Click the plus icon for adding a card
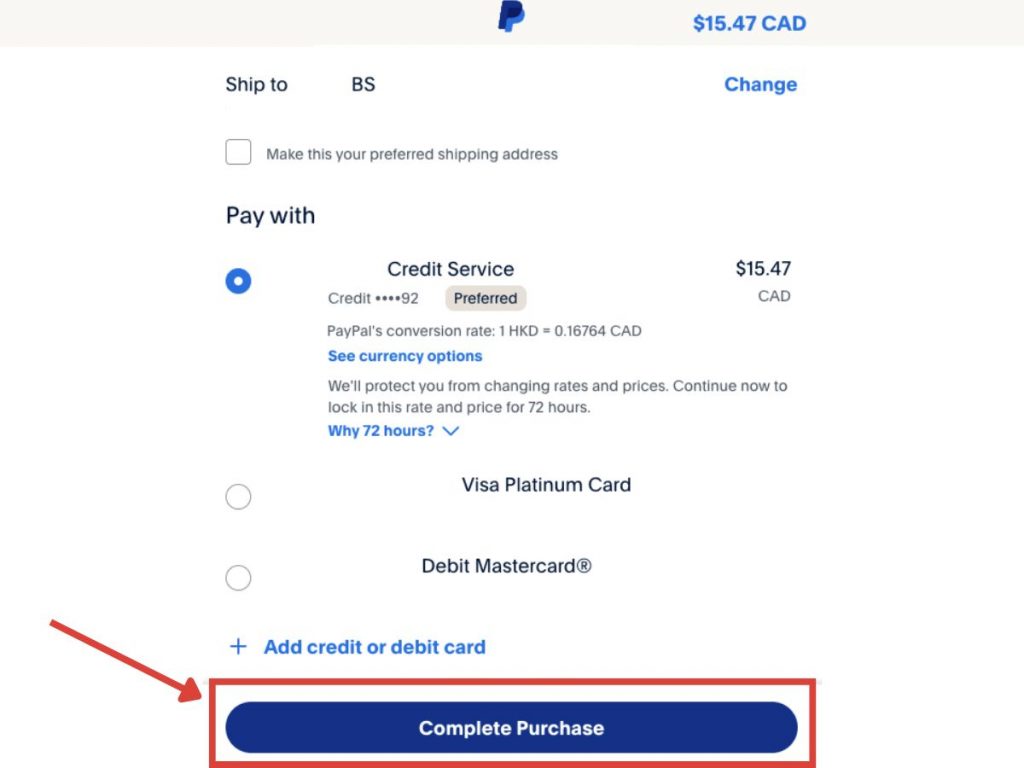Viewport: 1024px width, 768px height. (x=238, y=647)
